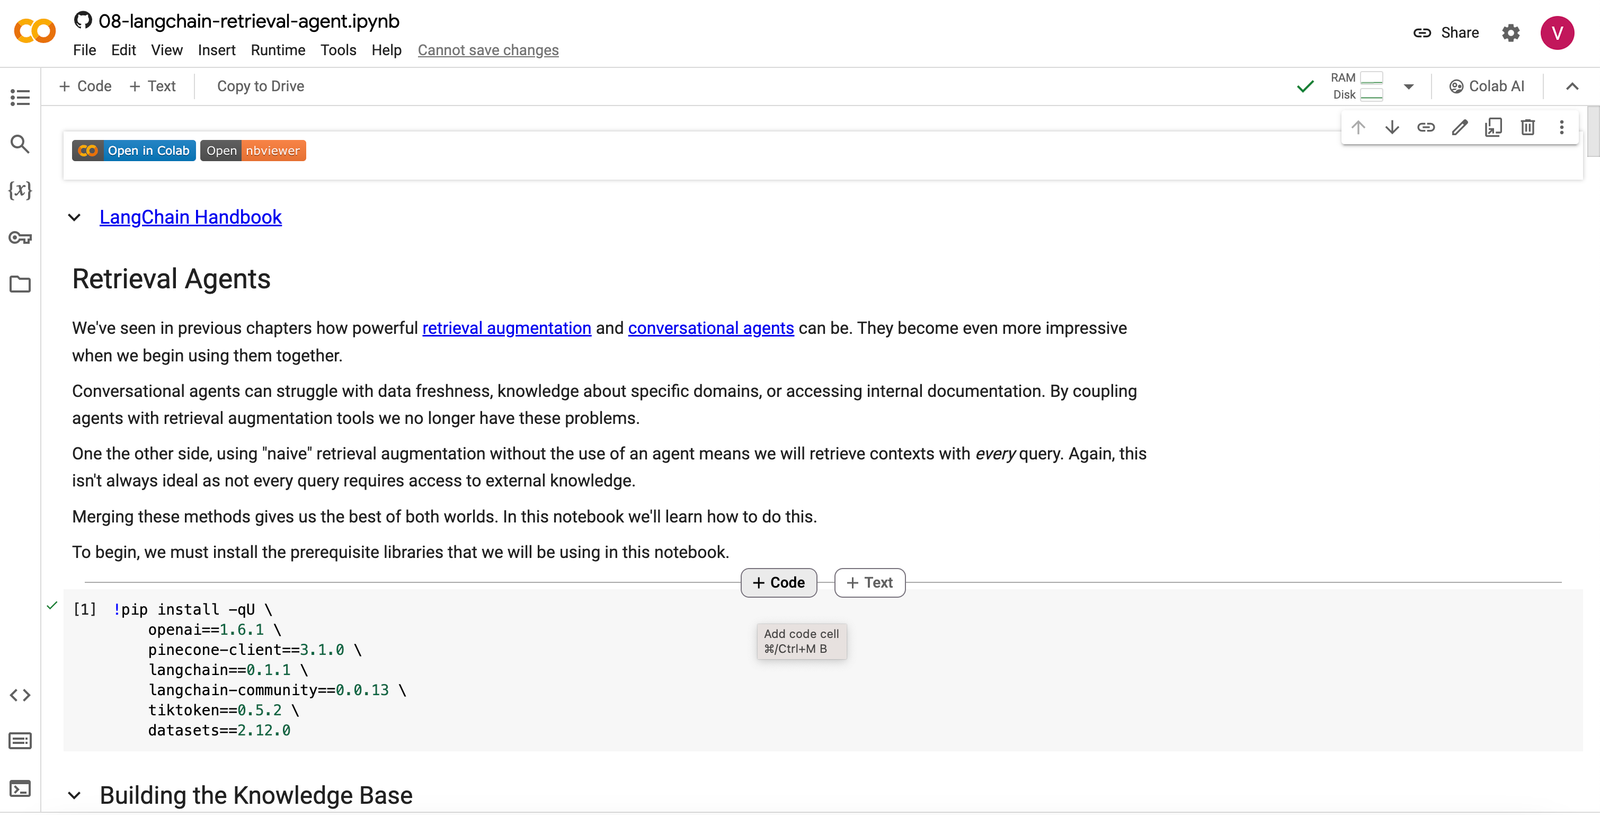The width and height of the screenshot is (1600, 815).
Task: Open the table of contents sidebar icon
Action: [x=20, y=97]
